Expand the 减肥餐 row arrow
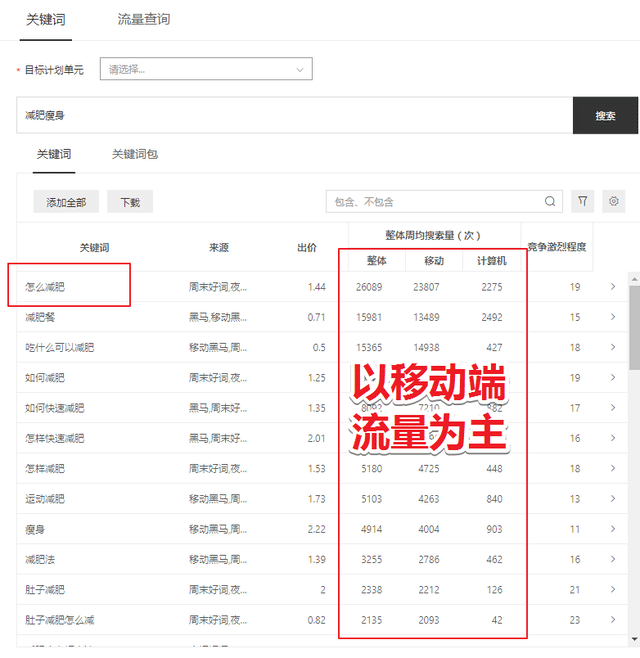The width and height of the screenshot is (640, 658). tap(613, 317)
